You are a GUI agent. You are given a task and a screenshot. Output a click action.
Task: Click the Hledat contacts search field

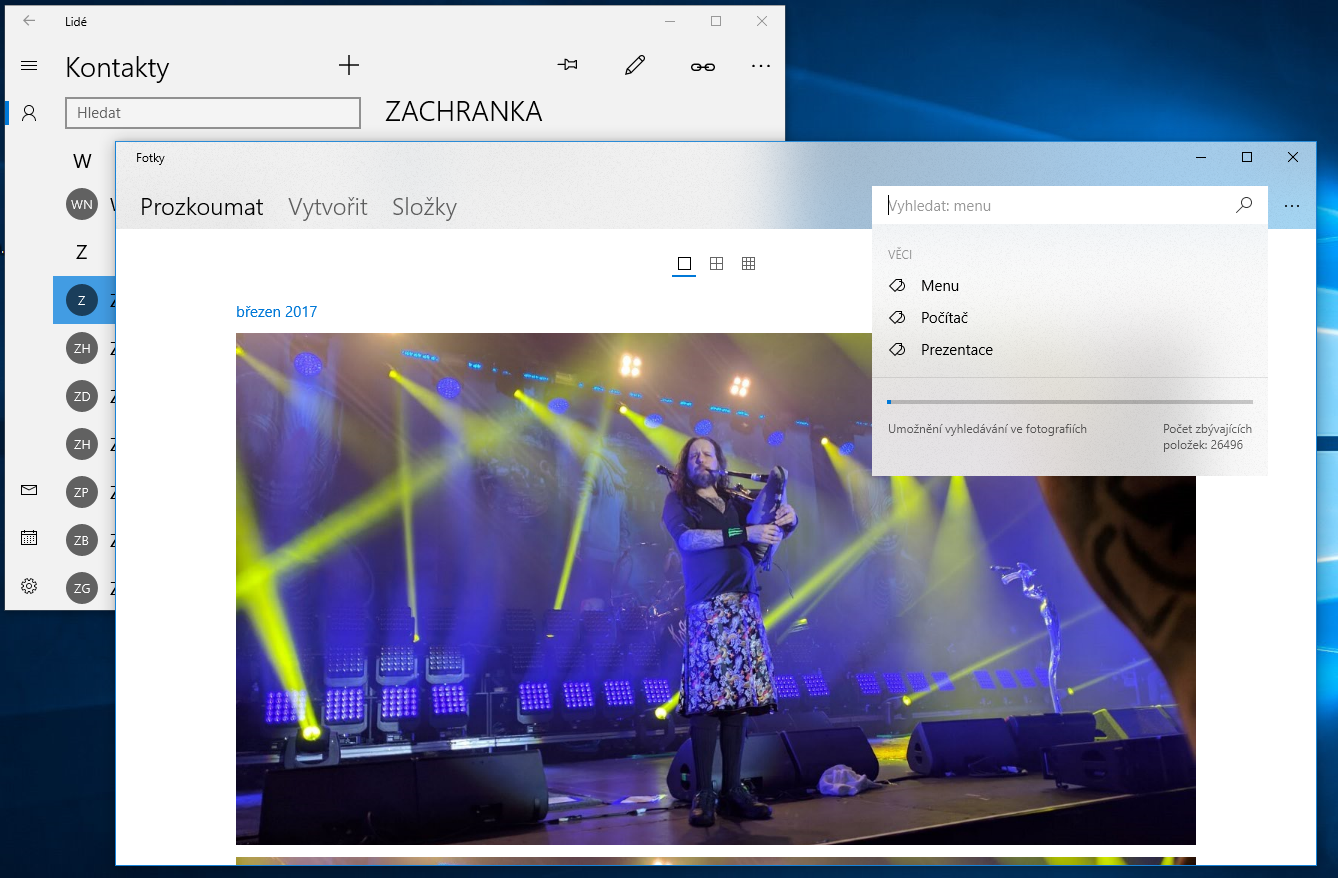pyautogui.click(x=212, y=113)
